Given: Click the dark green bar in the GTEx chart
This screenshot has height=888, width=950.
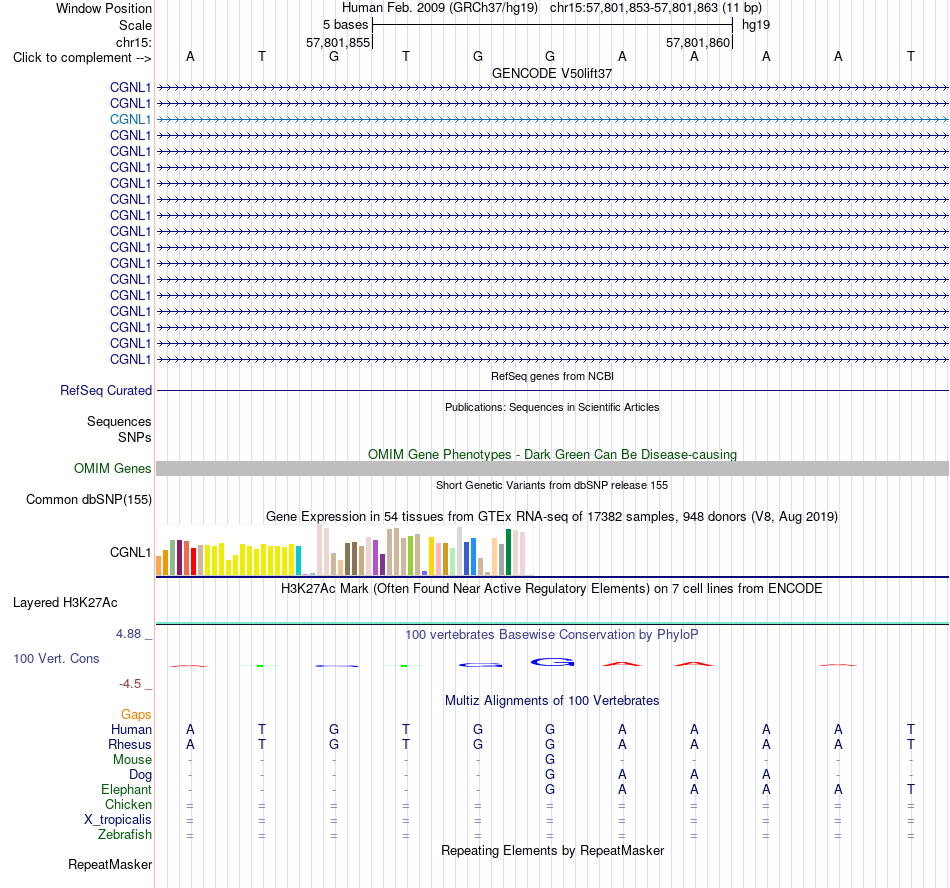Looking at the screenshot, I should tap(509, 552).
